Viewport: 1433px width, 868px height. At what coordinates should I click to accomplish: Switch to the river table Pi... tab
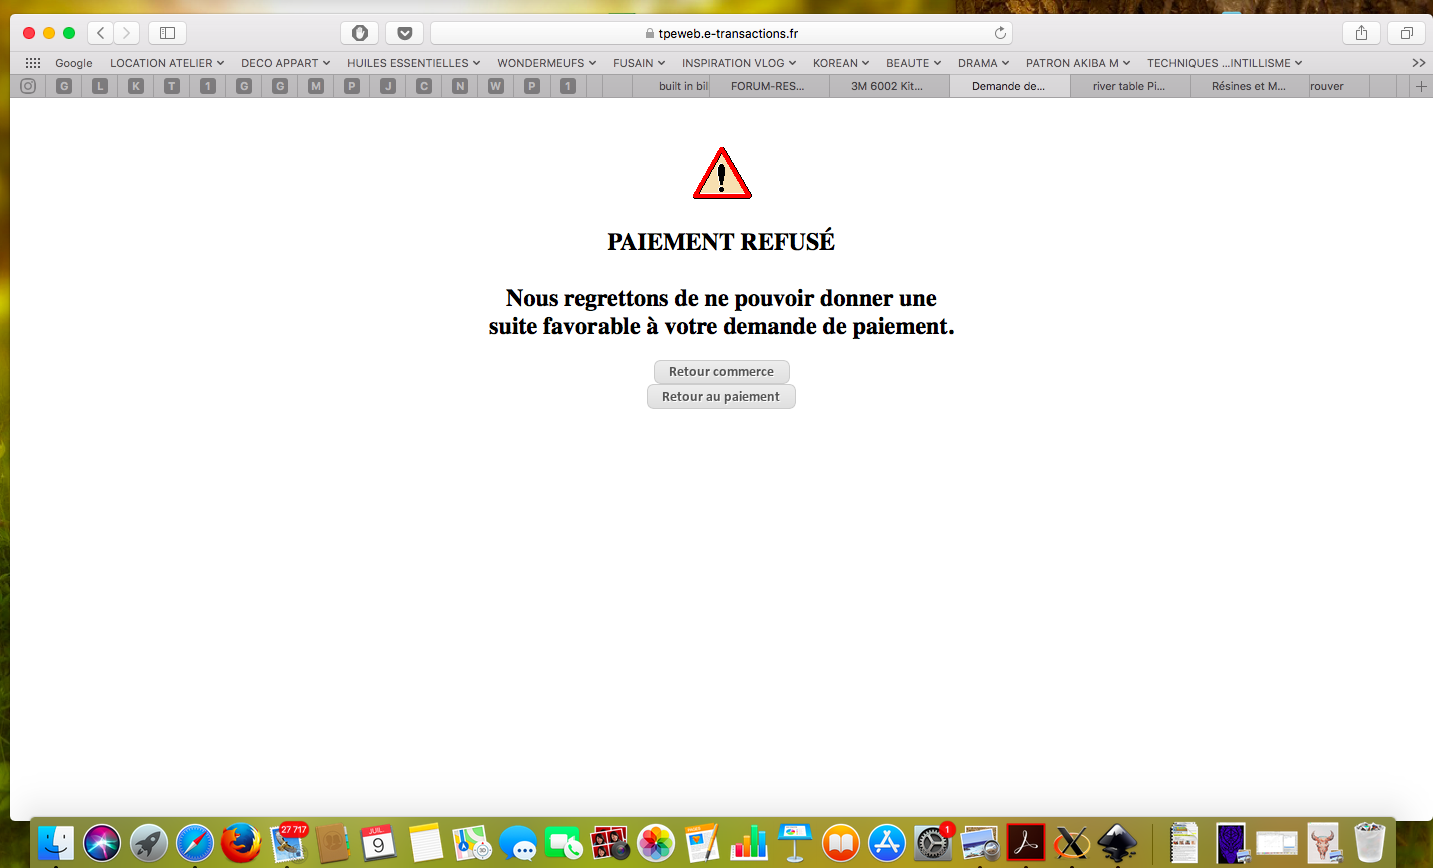click(1128, 86)
